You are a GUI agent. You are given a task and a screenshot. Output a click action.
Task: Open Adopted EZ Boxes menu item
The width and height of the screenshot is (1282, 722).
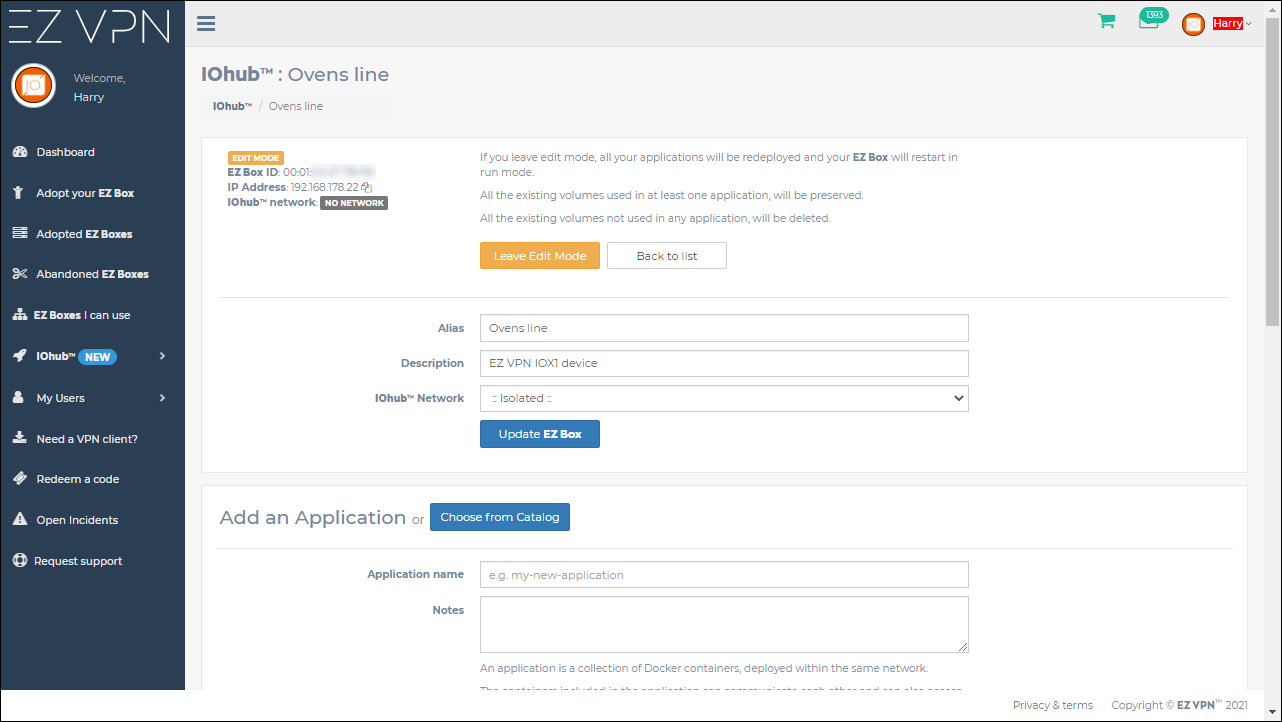pos(84,234)
